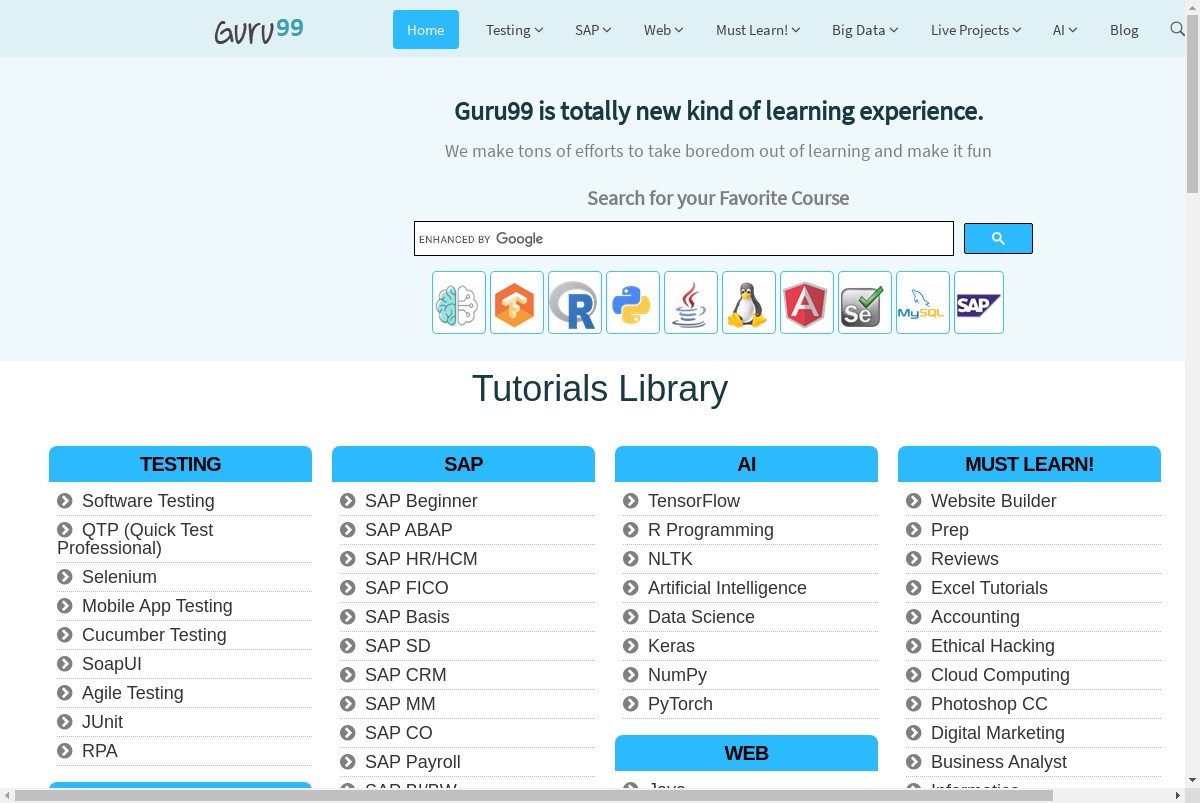Open the SAP HR/HCM tutorial link
Screen dimensions: 1200x803
pos(421,559)
